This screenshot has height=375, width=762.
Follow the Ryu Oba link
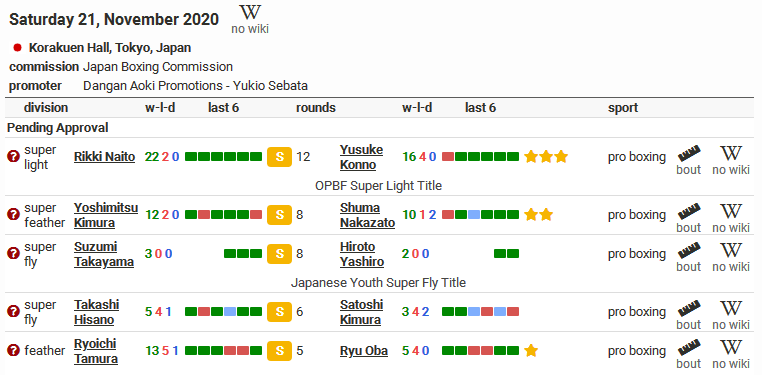(x=364, y=351)
